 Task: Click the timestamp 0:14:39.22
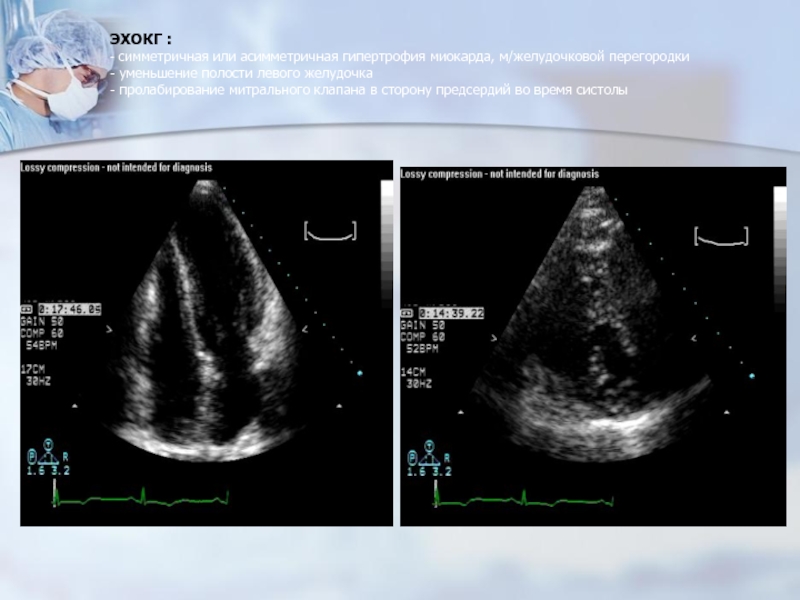[451, 313]
